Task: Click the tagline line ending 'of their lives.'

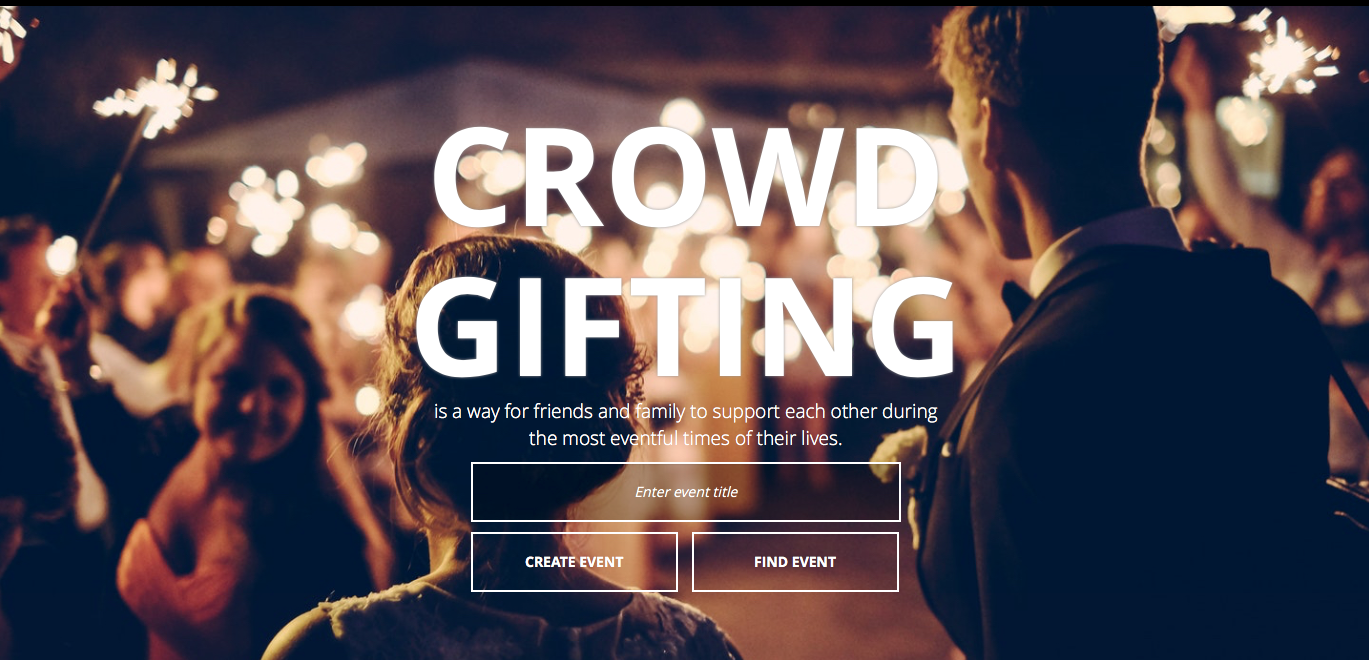Action: coord(686,439)
